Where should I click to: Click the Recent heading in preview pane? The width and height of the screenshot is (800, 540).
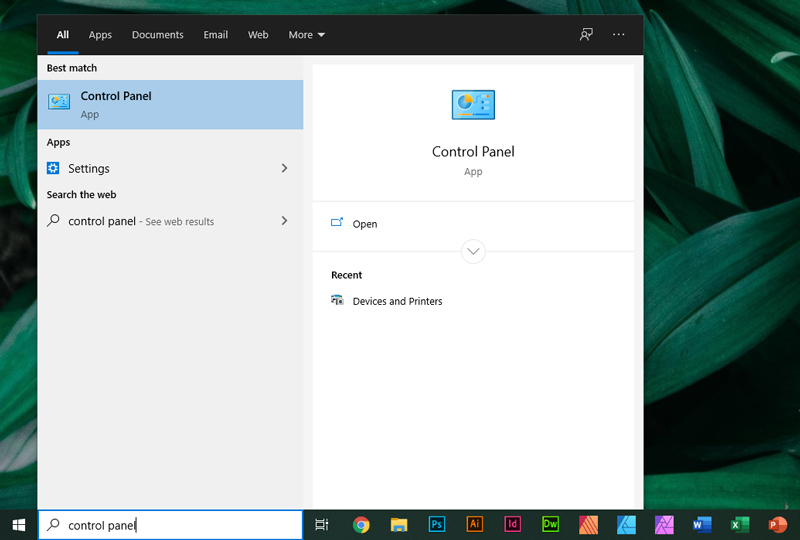(346, 275)
